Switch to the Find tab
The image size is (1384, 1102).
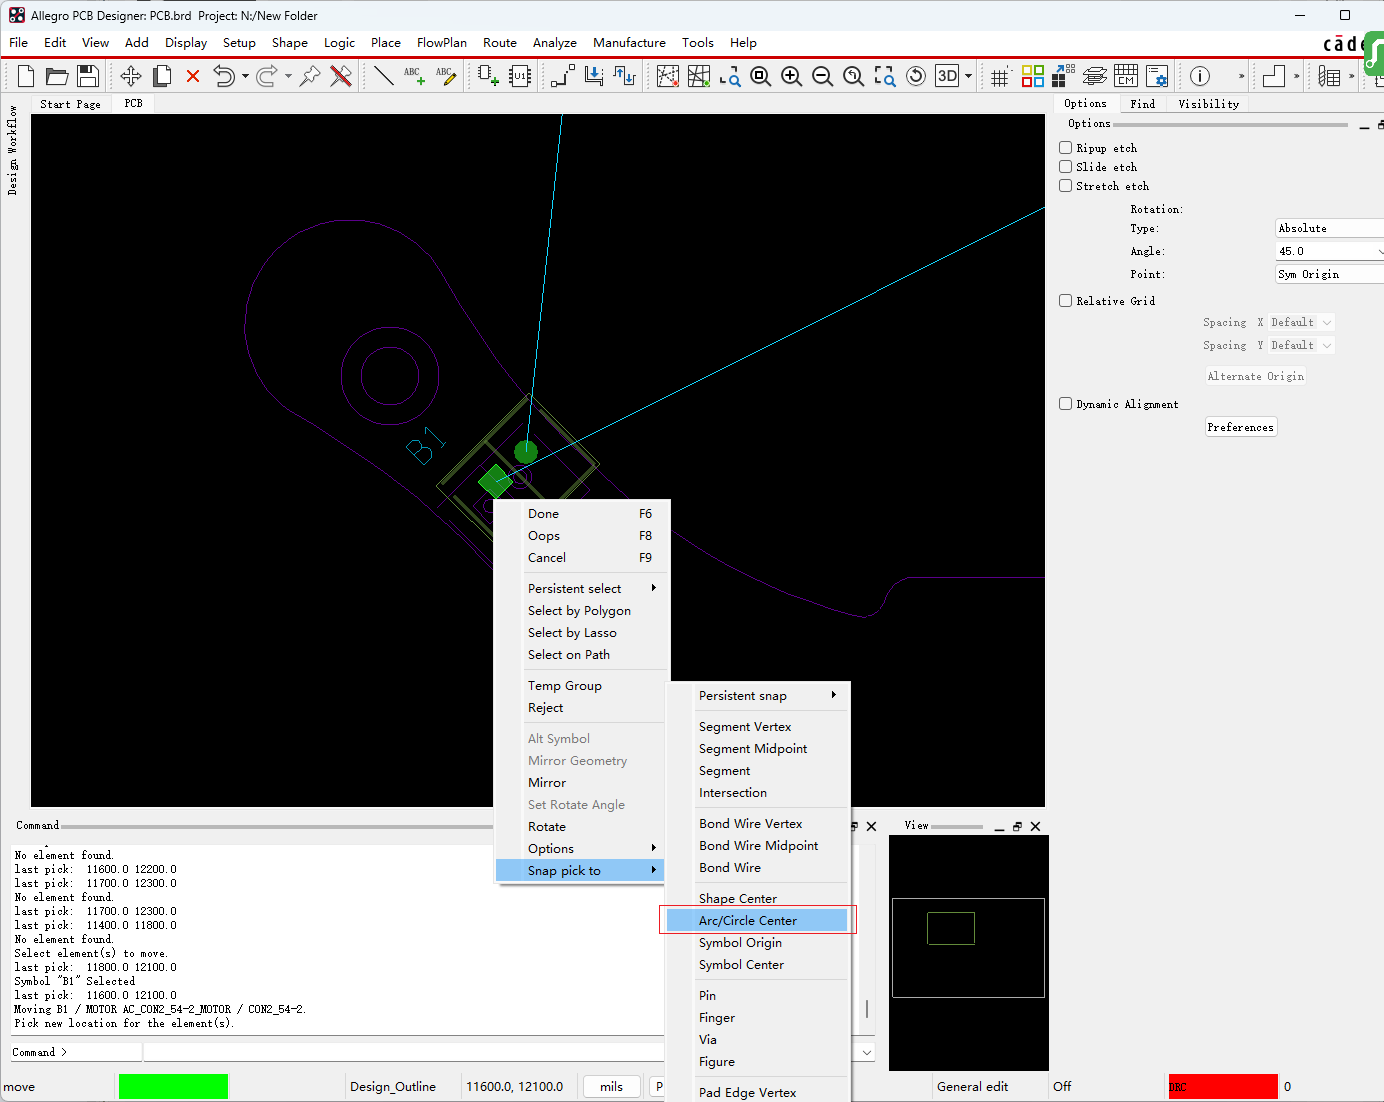[1142, 104]
